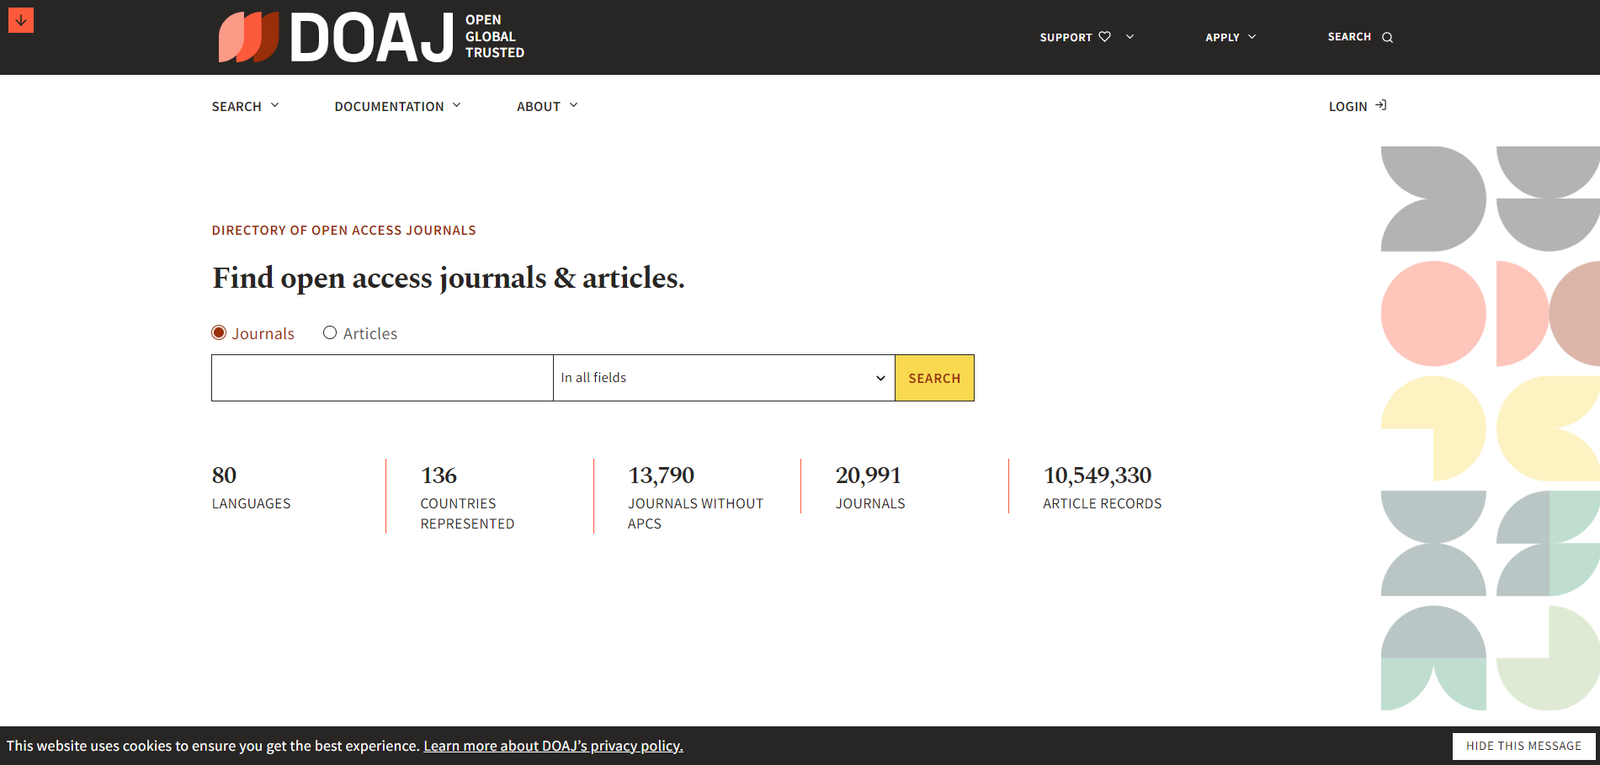Click the search text input field
This screenshot has width=1600, height=765.
click(382, 378)
